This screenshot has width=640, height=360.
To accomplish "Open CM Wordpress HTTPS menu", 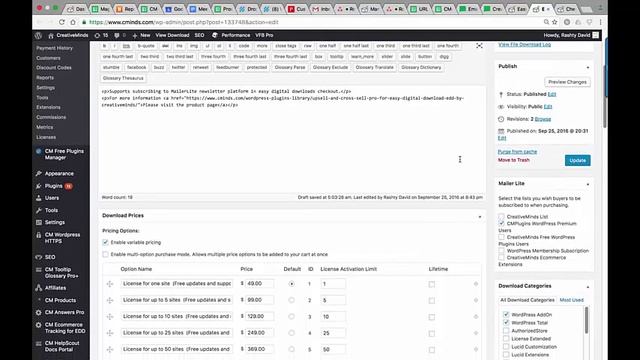I will [x=61, y=238].
